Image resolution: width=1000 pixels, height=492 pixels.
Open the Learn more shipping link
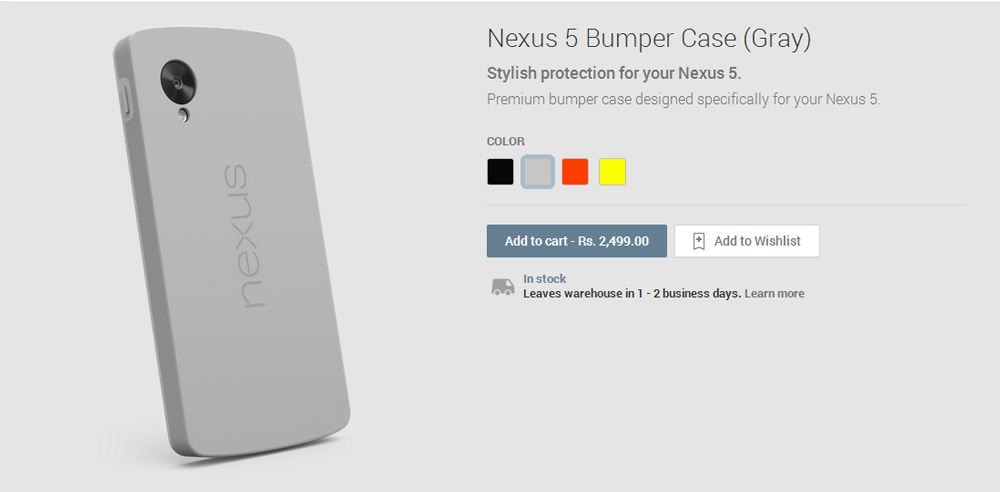point(774,294)
